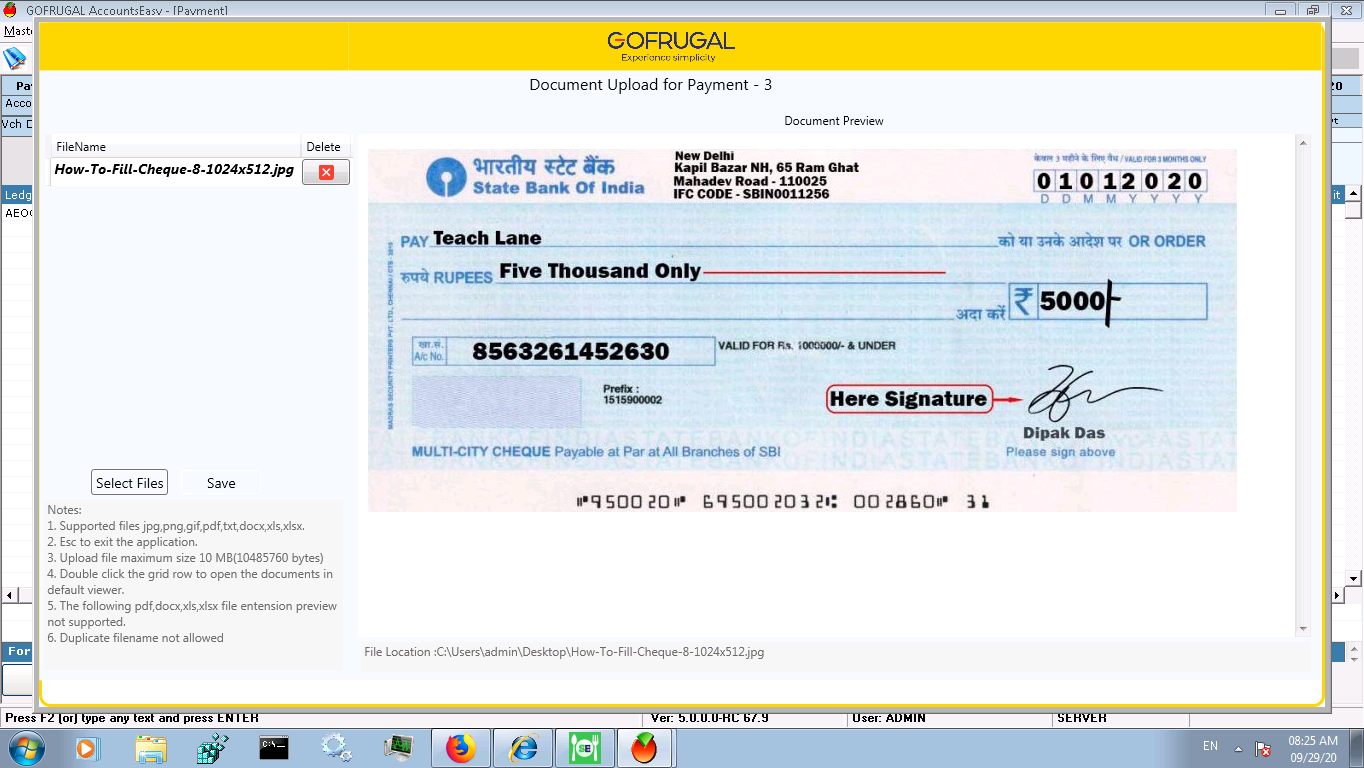Delete the How-To-Fill-Cheque file row

click(x=326, y=172)
